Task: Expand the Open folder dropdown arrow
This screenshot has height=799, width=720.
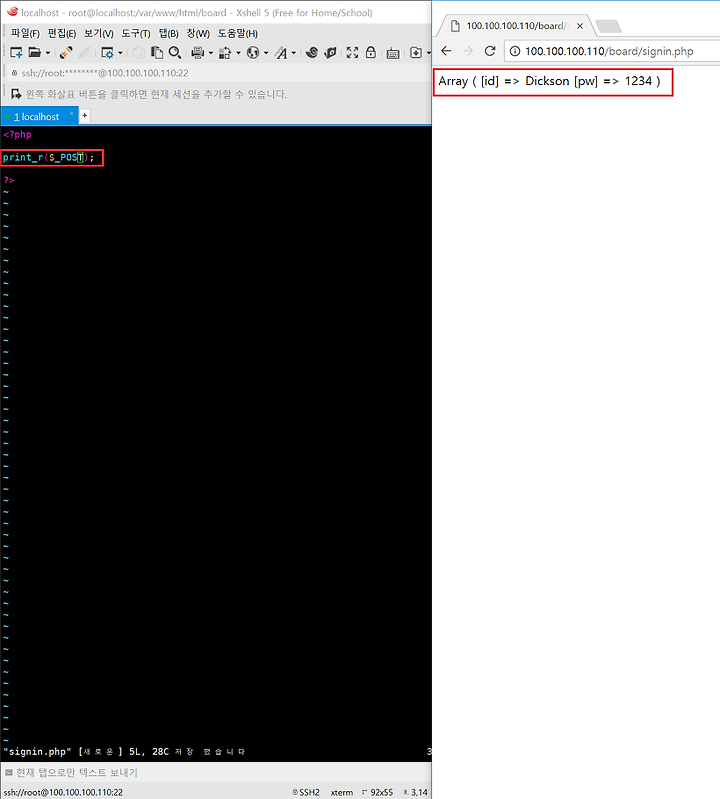Action: [48, 52]
